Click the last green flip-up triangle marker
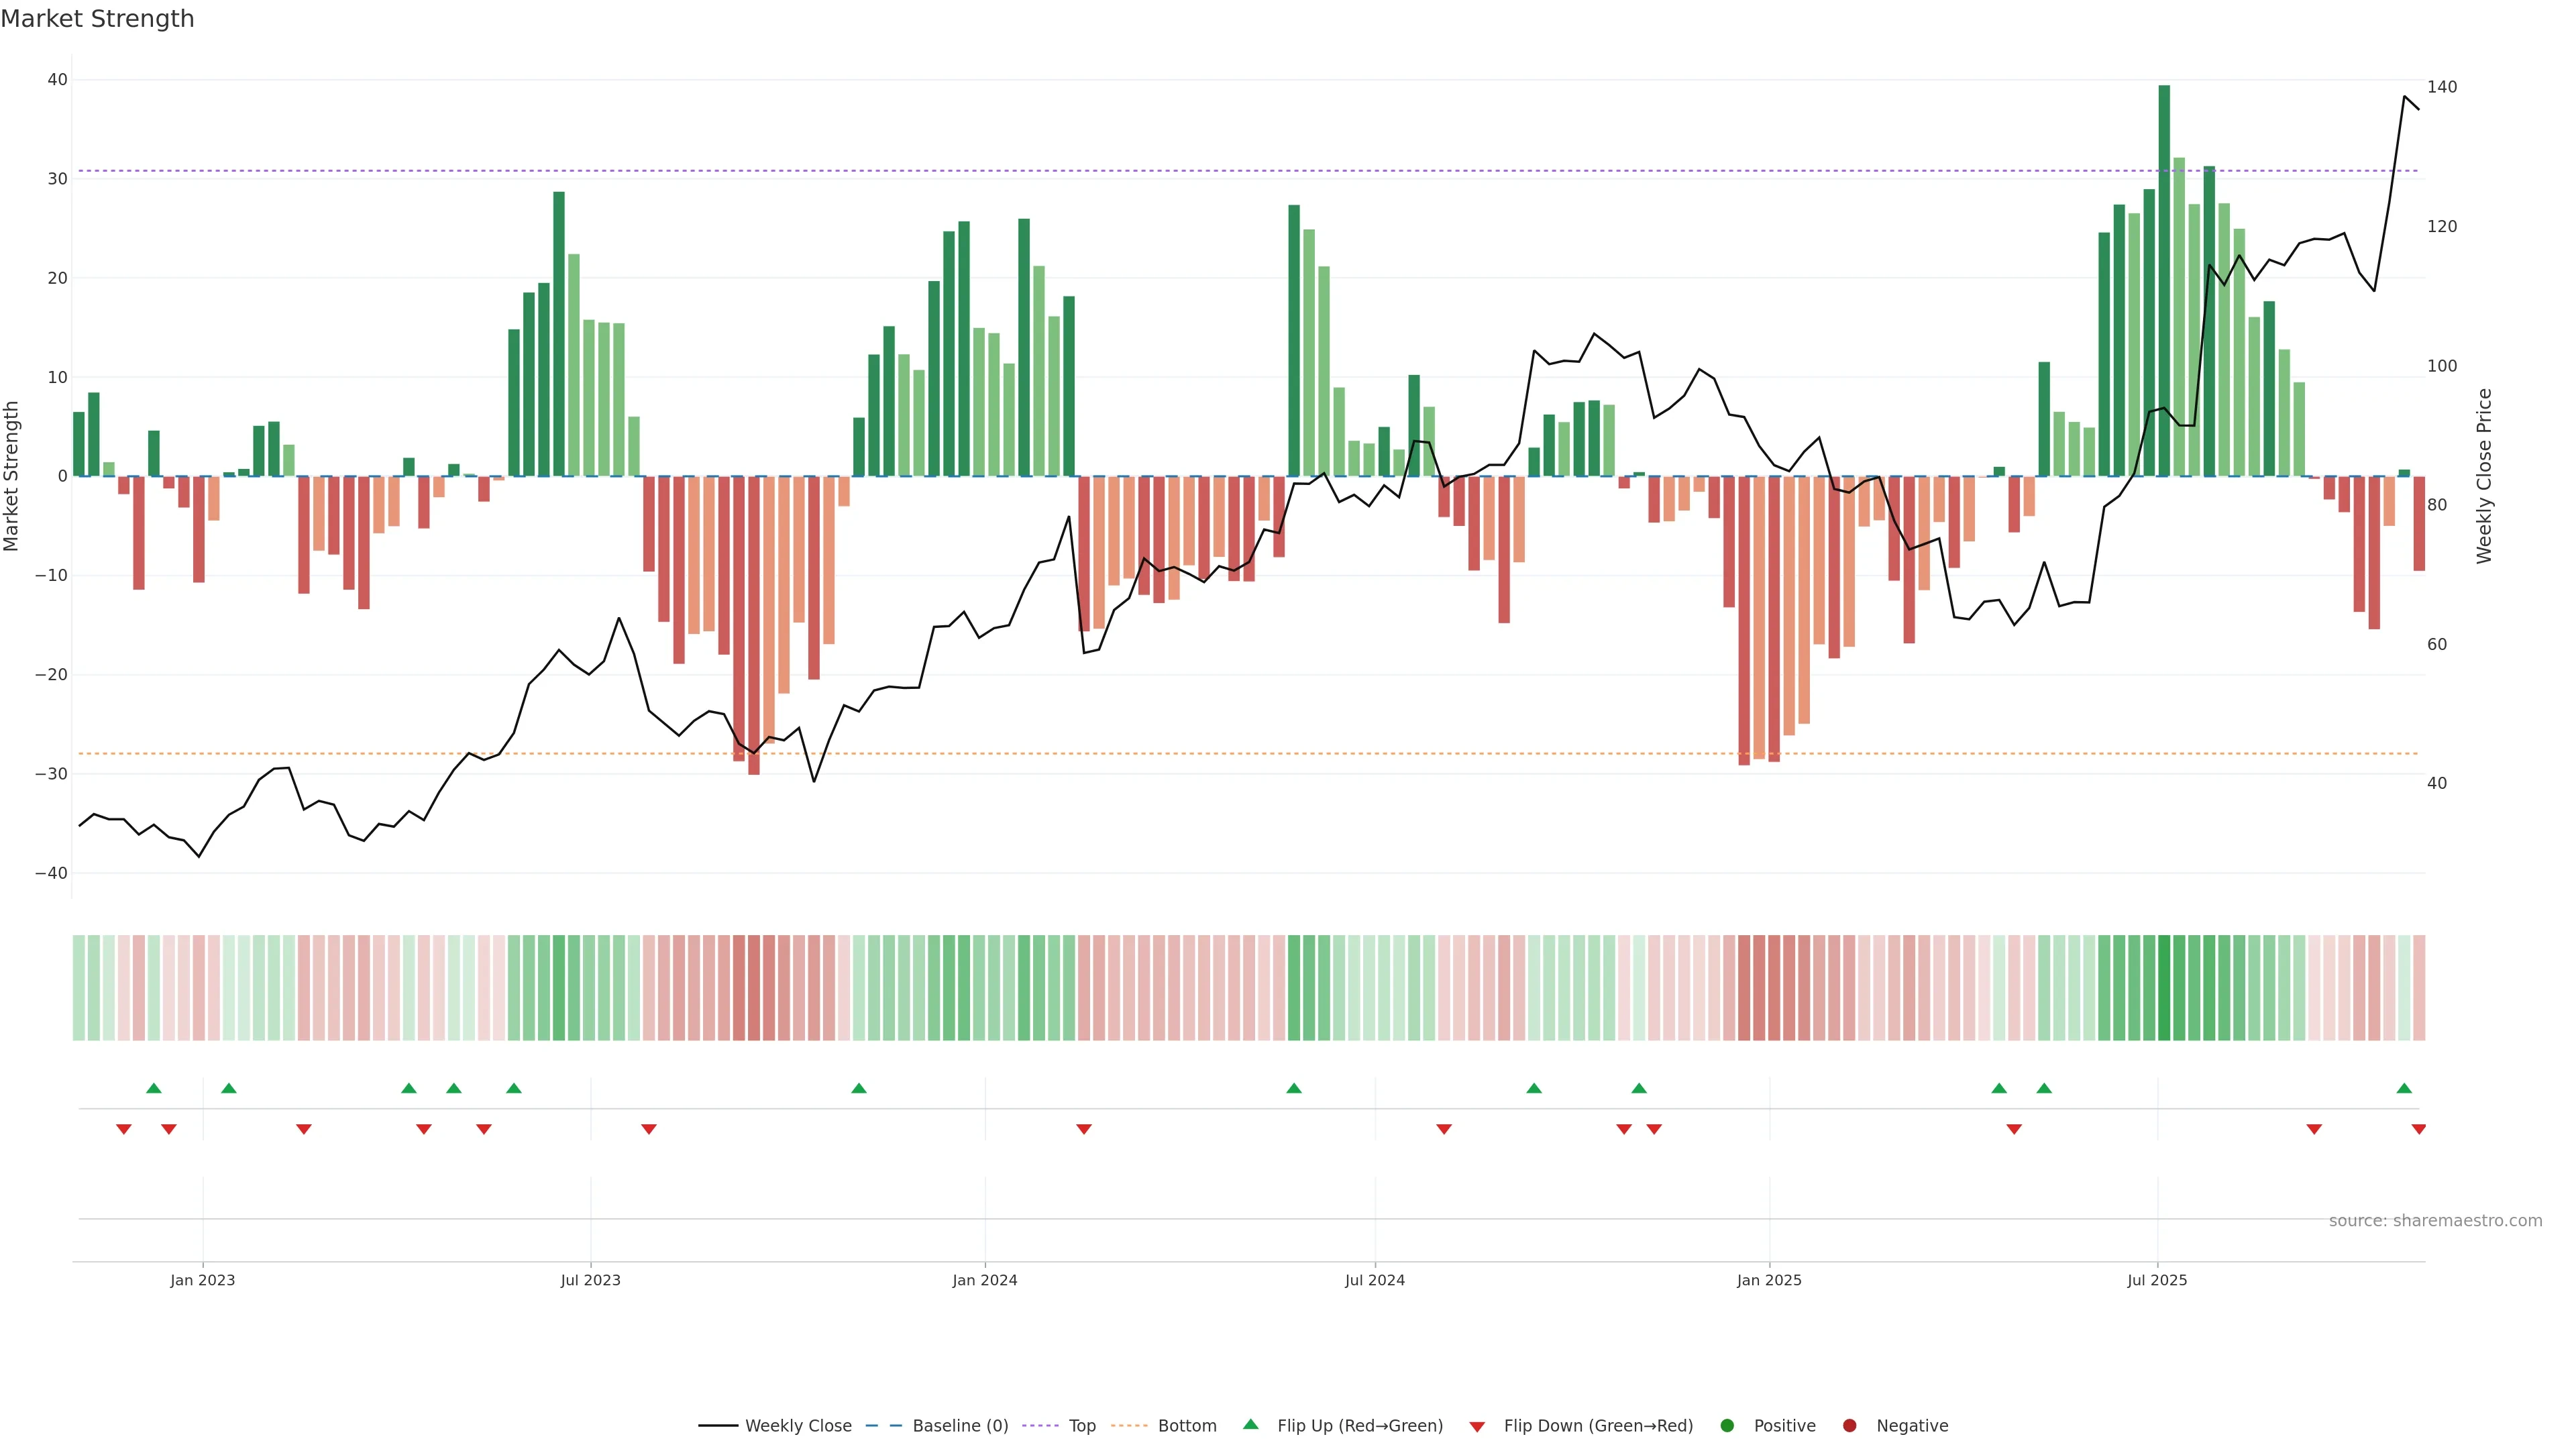 [2404, 1088]
